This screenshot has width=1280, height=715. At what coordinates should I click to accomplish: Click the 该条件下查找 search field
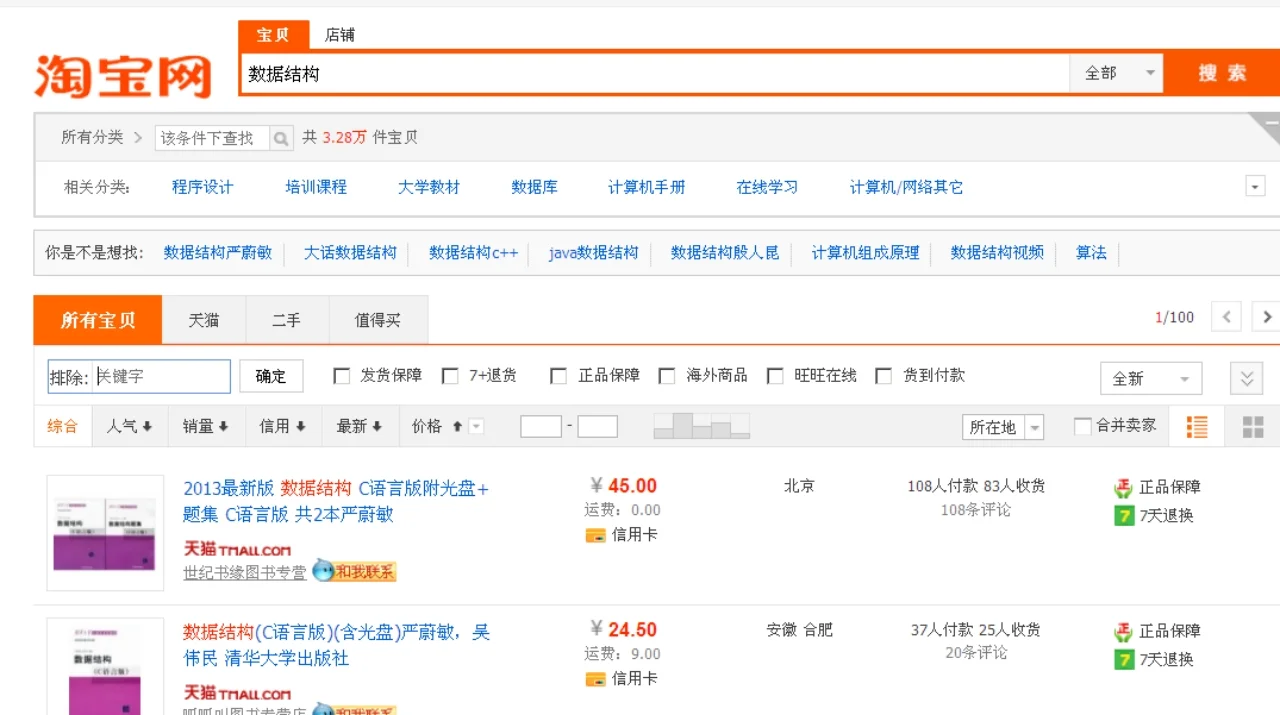pos(213,138)
